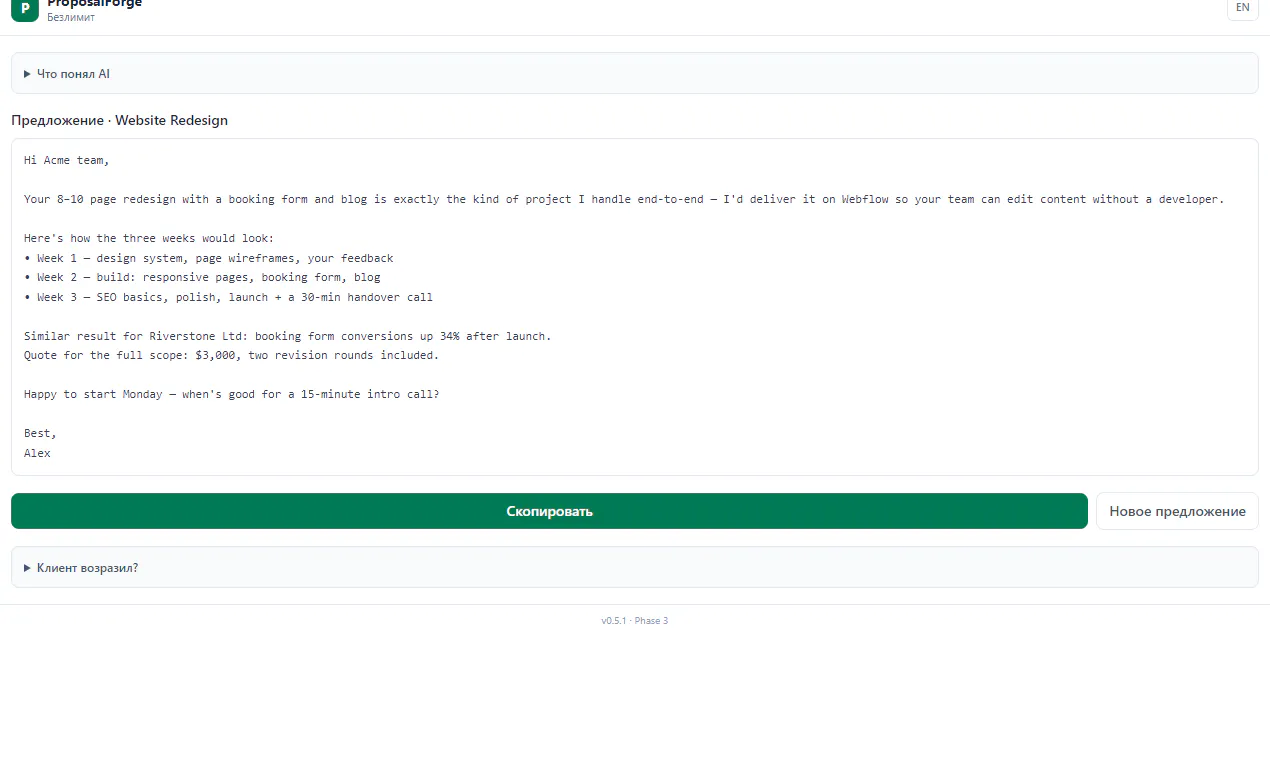This screenshot has height=760, width=1270.
Task: Click the 'Hi Acme team,' greeting line
Action: [x=67, y=160]
